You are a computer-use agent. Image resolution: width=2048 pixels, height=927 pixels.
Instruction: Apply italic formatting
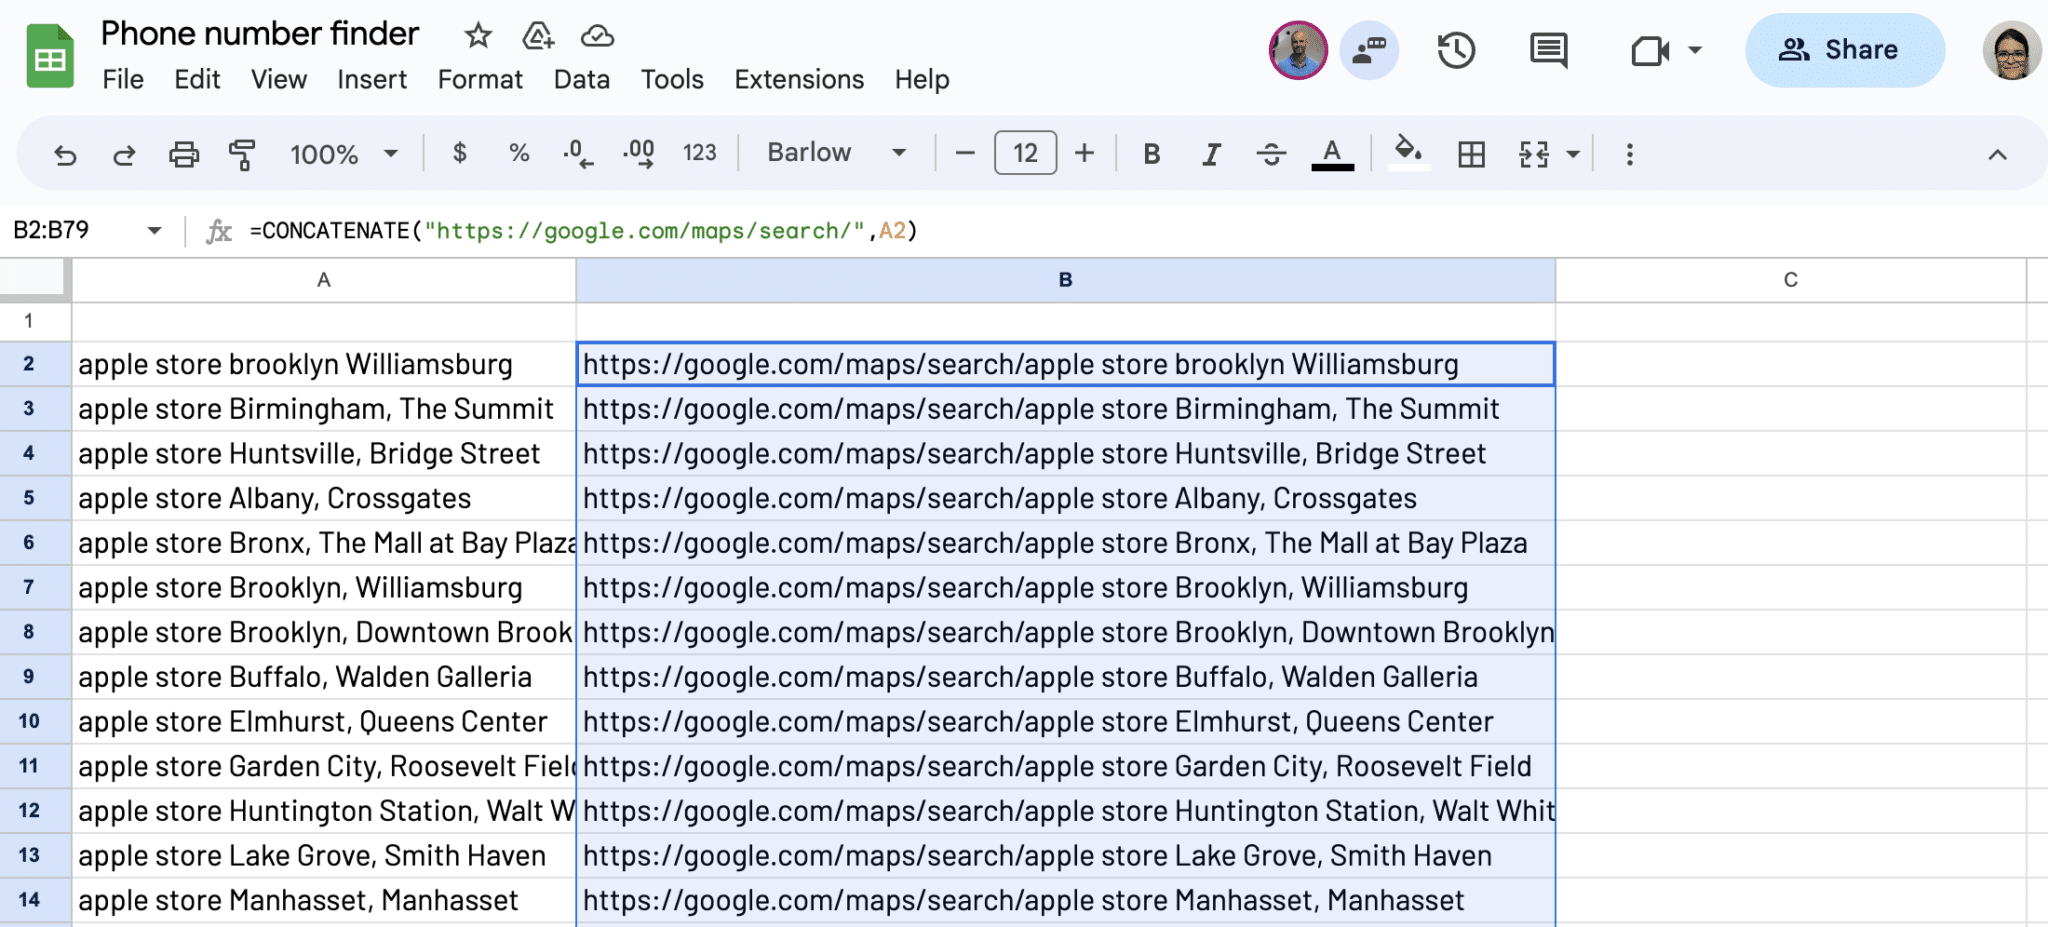1211,153
